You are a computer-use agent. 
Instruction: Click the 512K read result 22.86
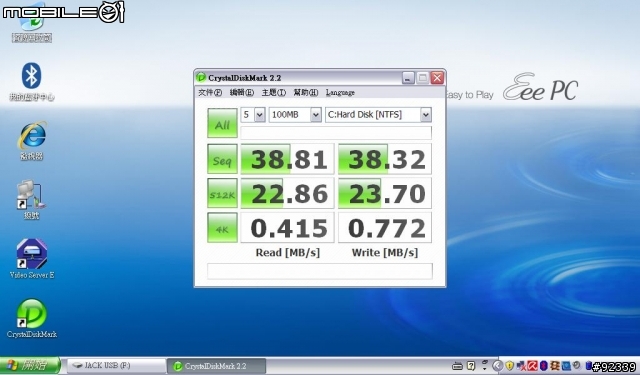click(x=287, y=193)
